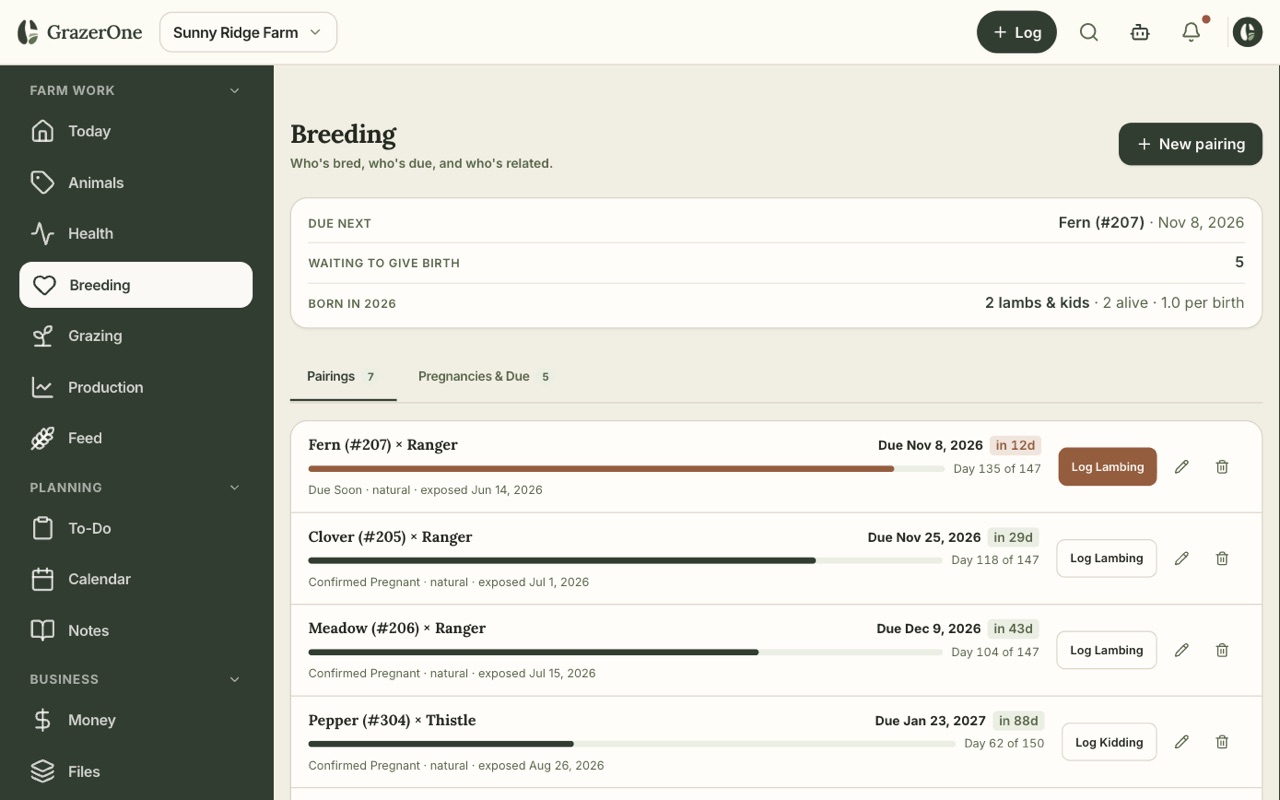The height and width of the screenshot is (800, 1280).
Task: Switch to the Pregnancies & Due tab
Action: click(x=485, y=377)
